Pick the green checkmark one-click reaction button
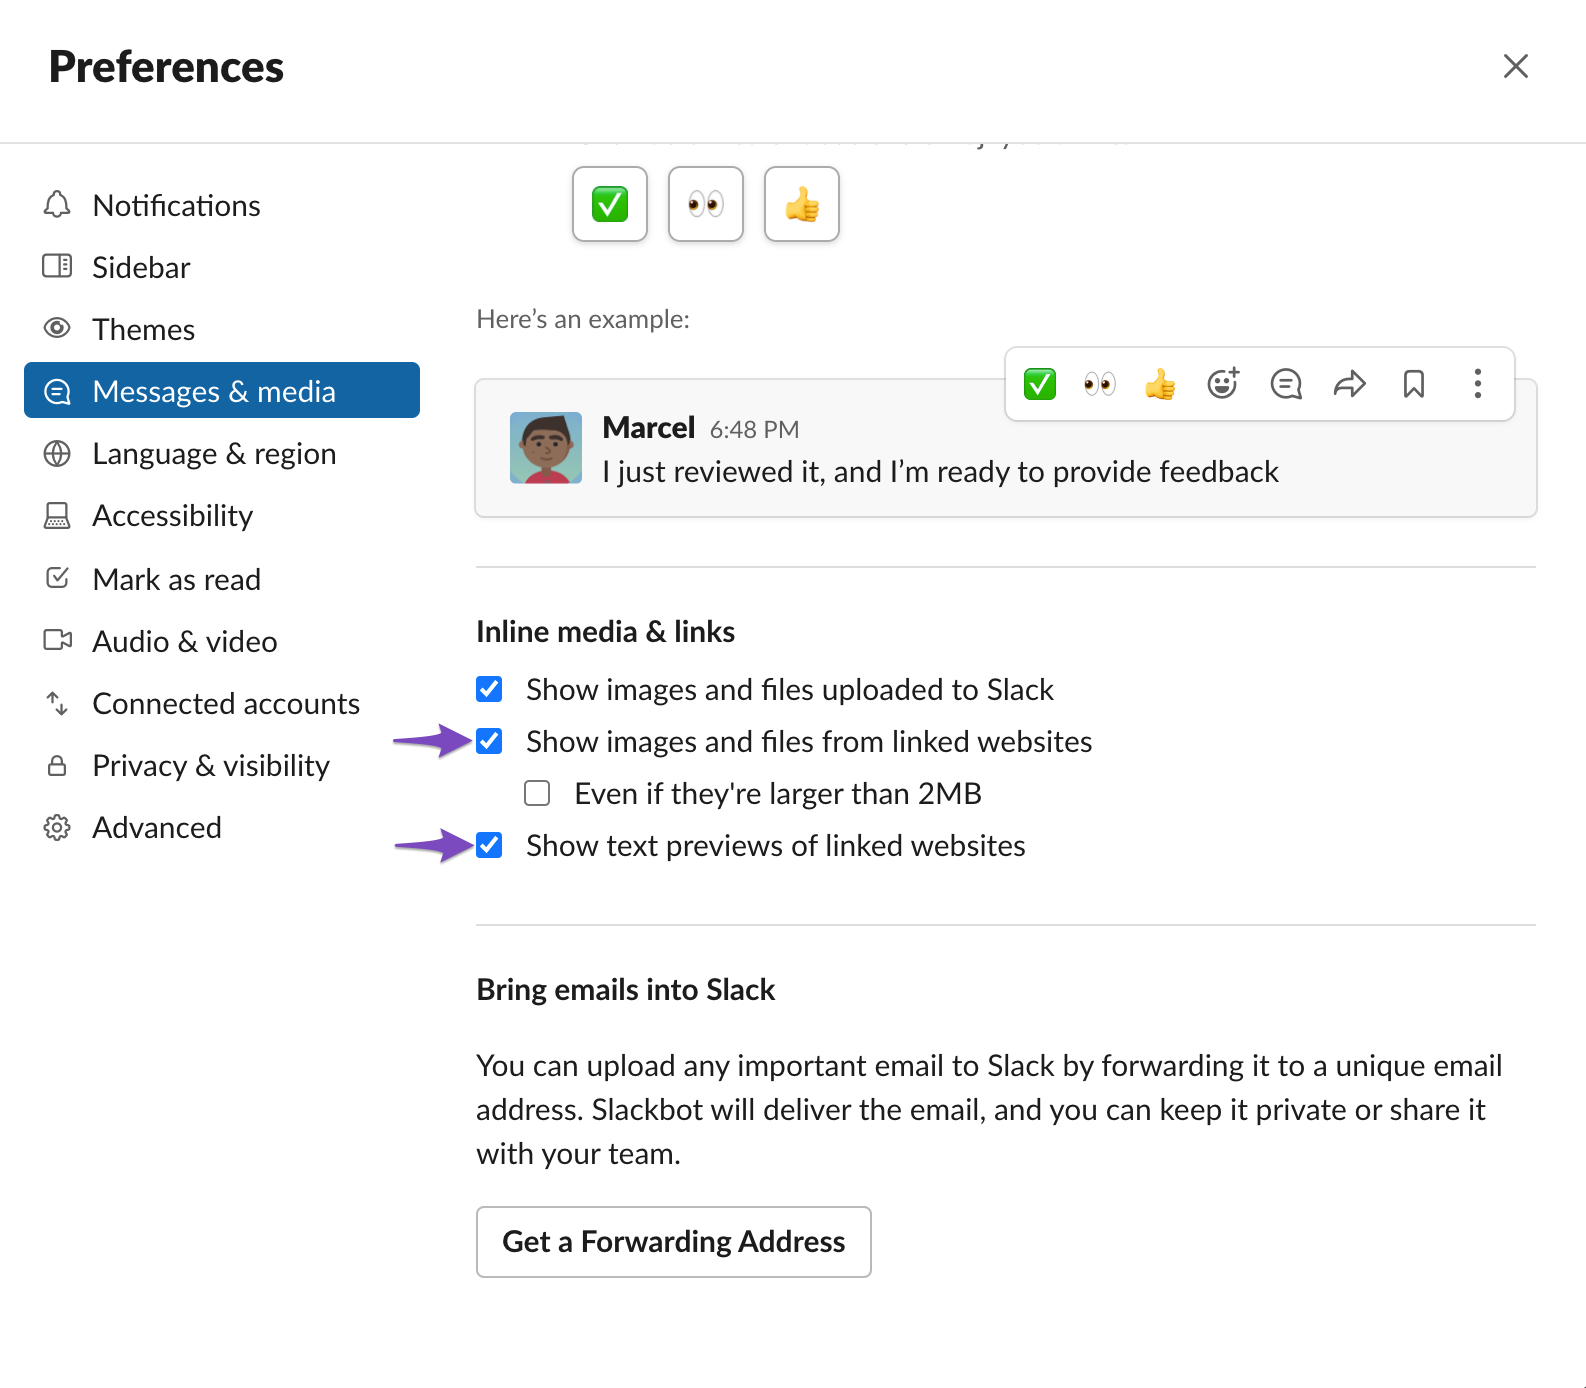1586x1388 pixels. [x=610, y=204]
